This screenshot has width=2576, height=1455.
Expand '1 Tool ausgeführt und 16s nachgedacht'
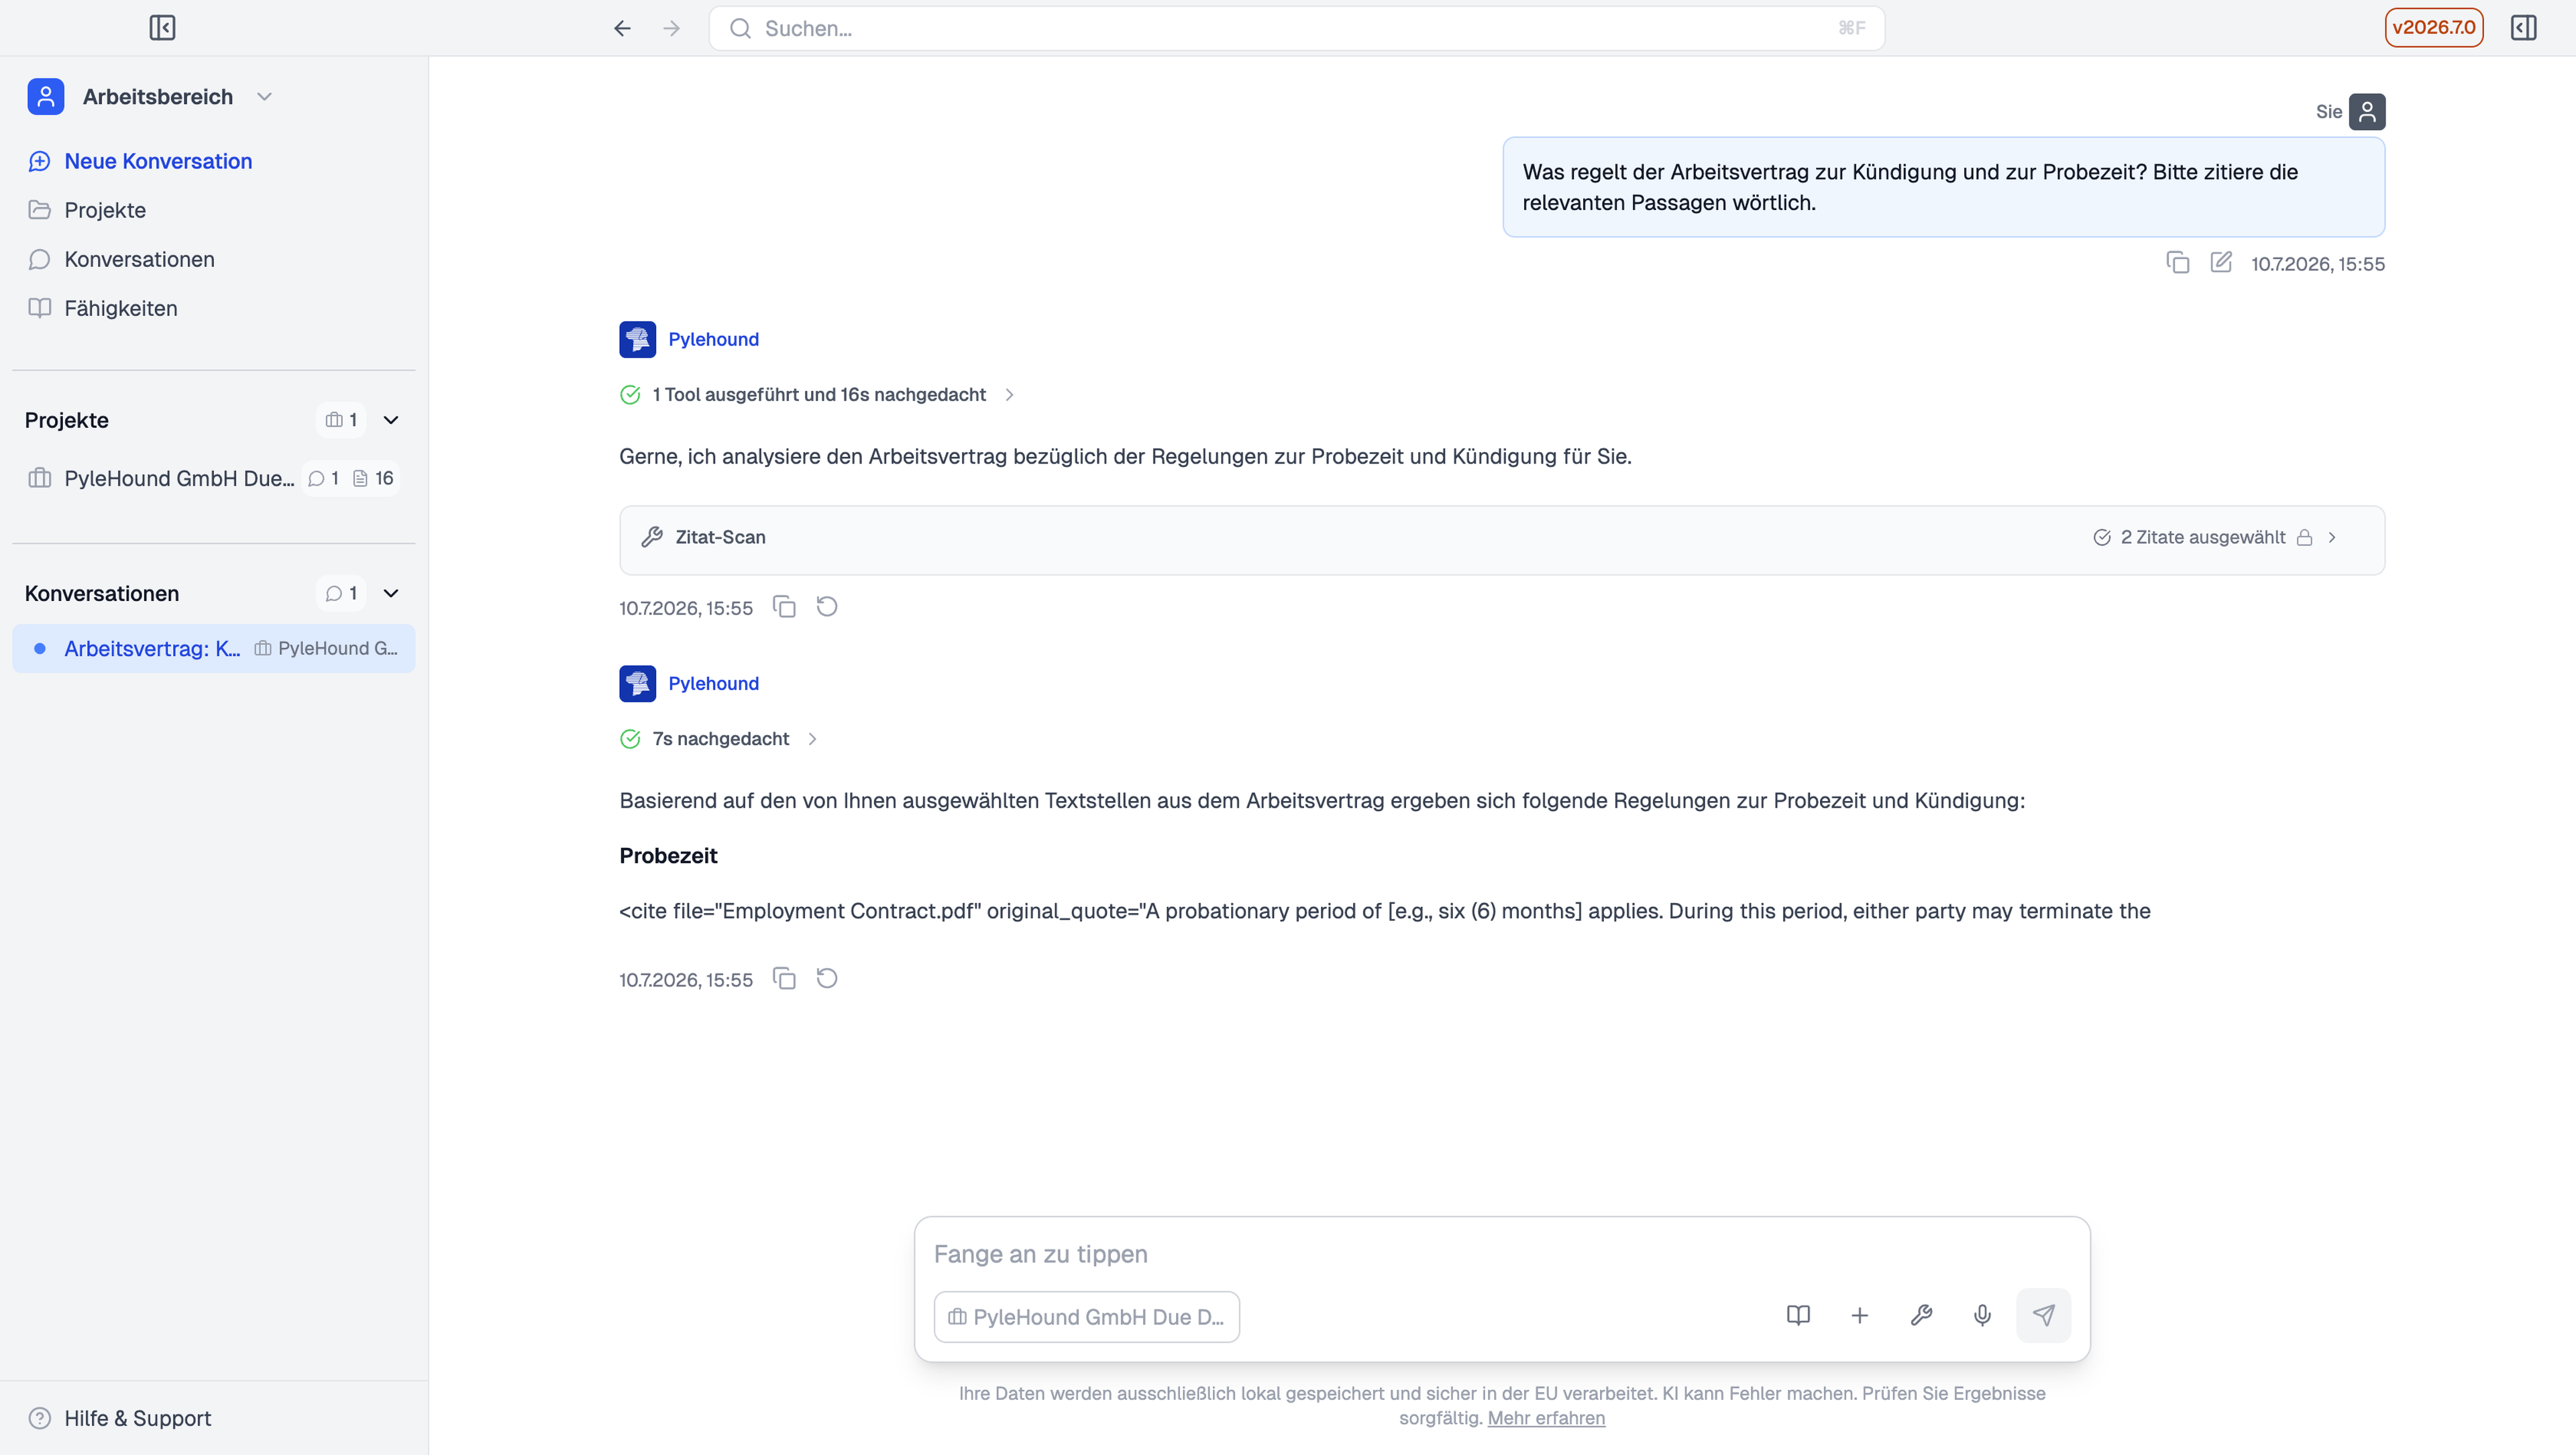click(818, 394)
